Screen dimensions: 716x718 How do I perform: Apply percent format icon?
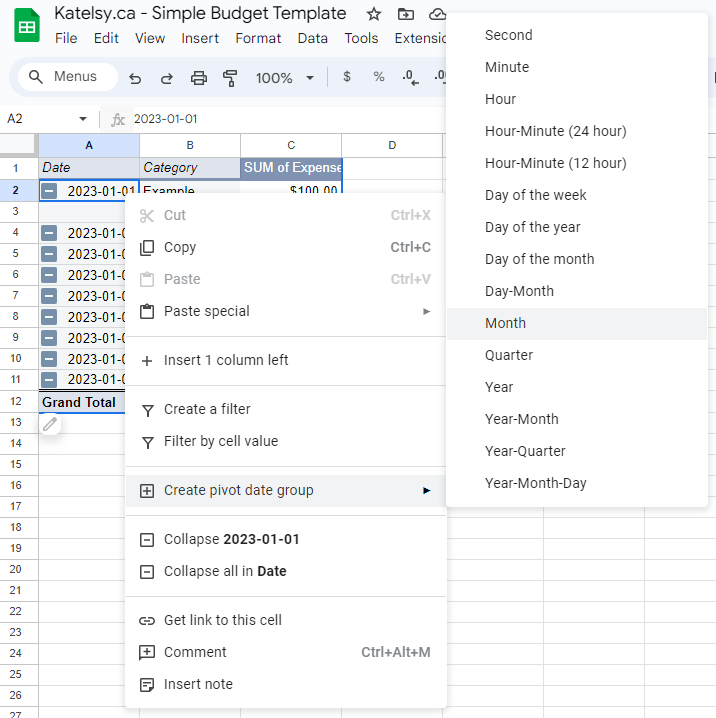pyautogui.click(x=378, y=77)
